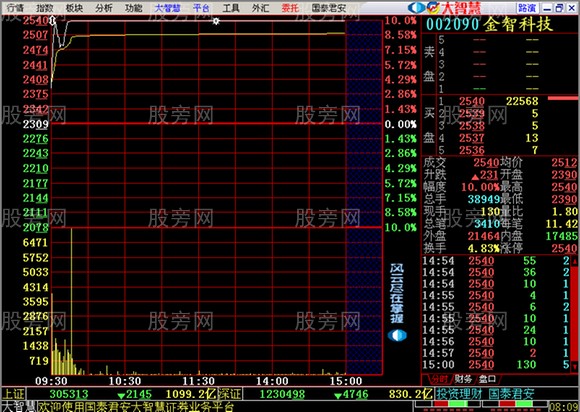The height and width of the screenshot is (412, 580).
Task: Open the red 委托 menu
Action: click(290, 8)
